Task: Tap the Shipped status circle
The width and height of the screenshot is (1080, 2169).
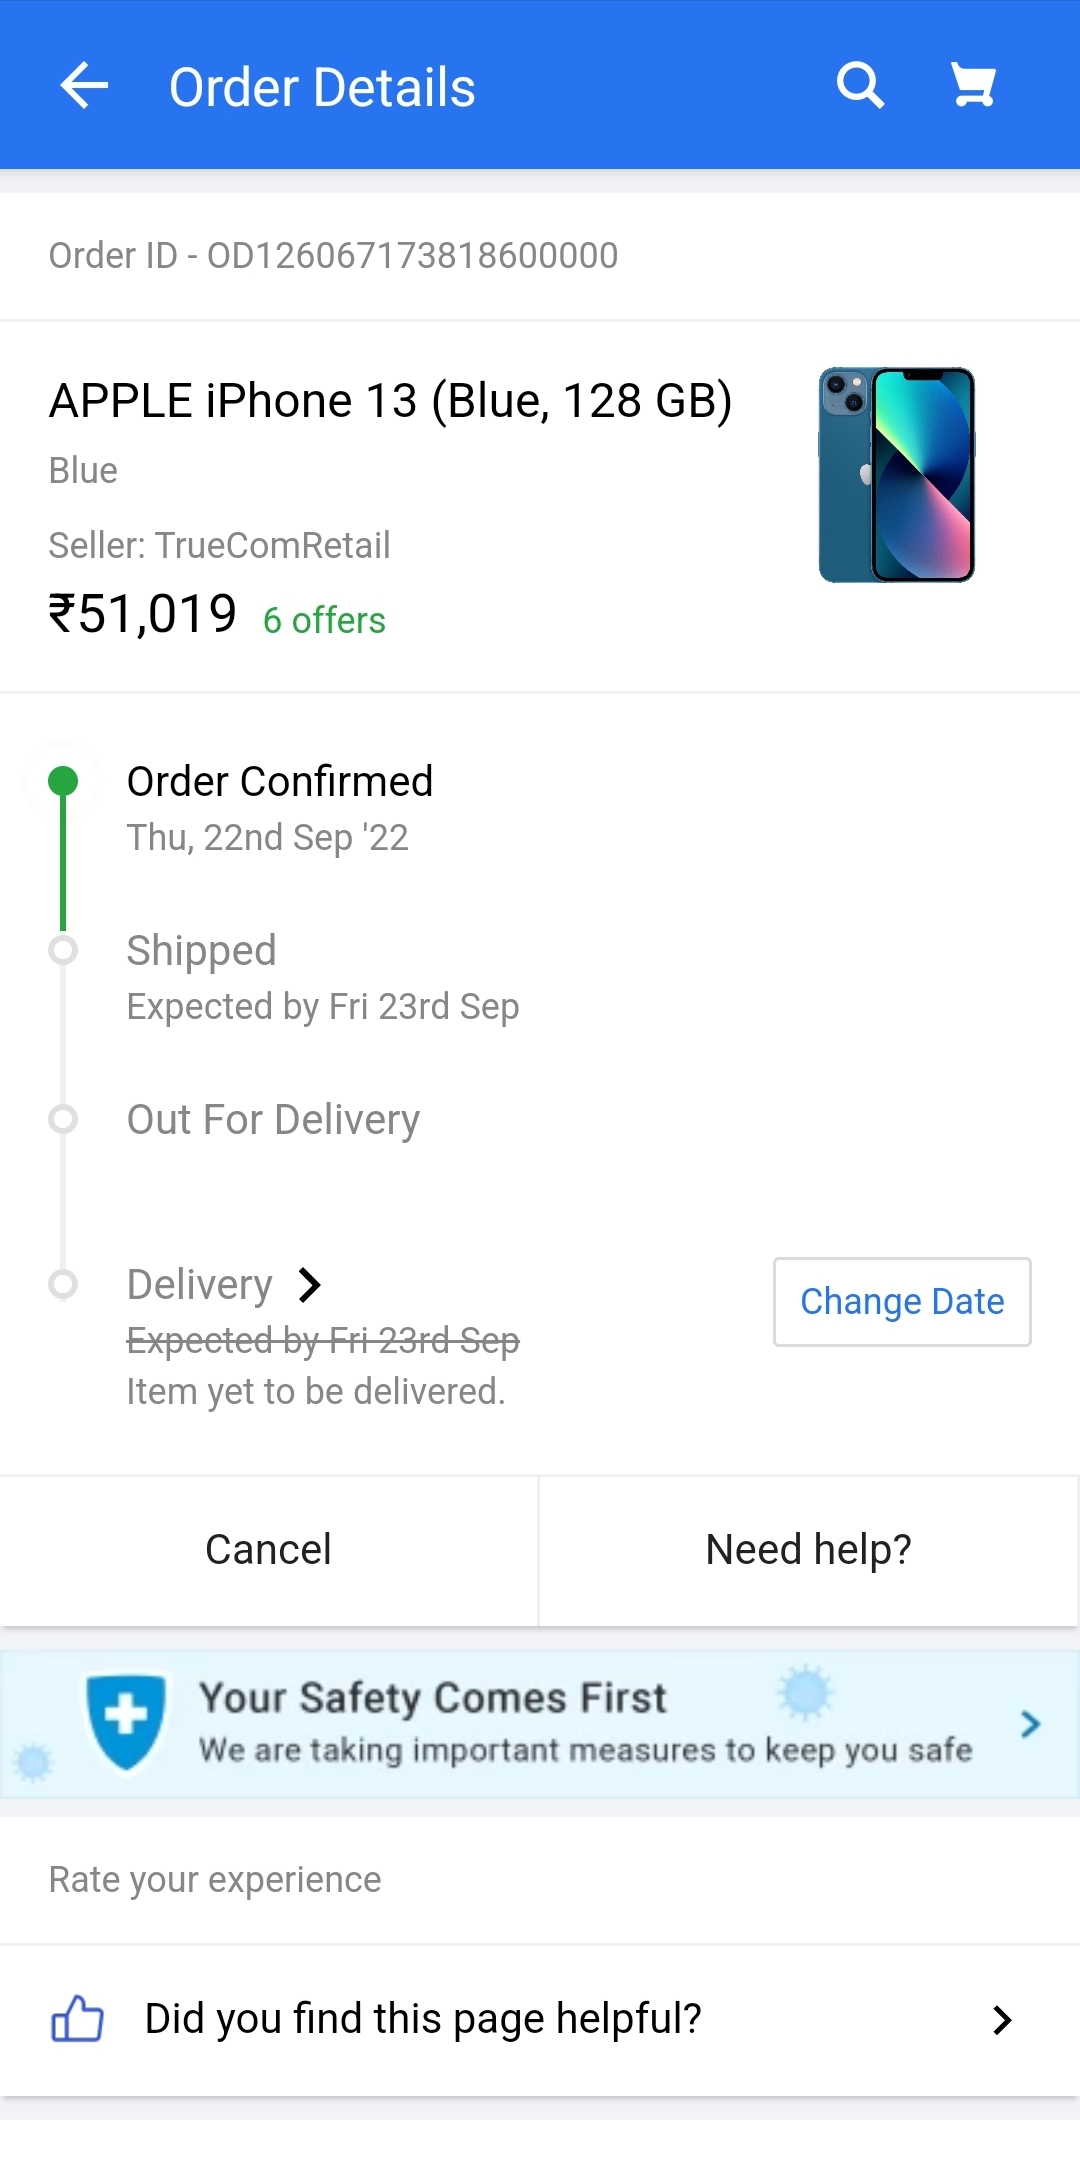Action: click(x=63, y=950)
